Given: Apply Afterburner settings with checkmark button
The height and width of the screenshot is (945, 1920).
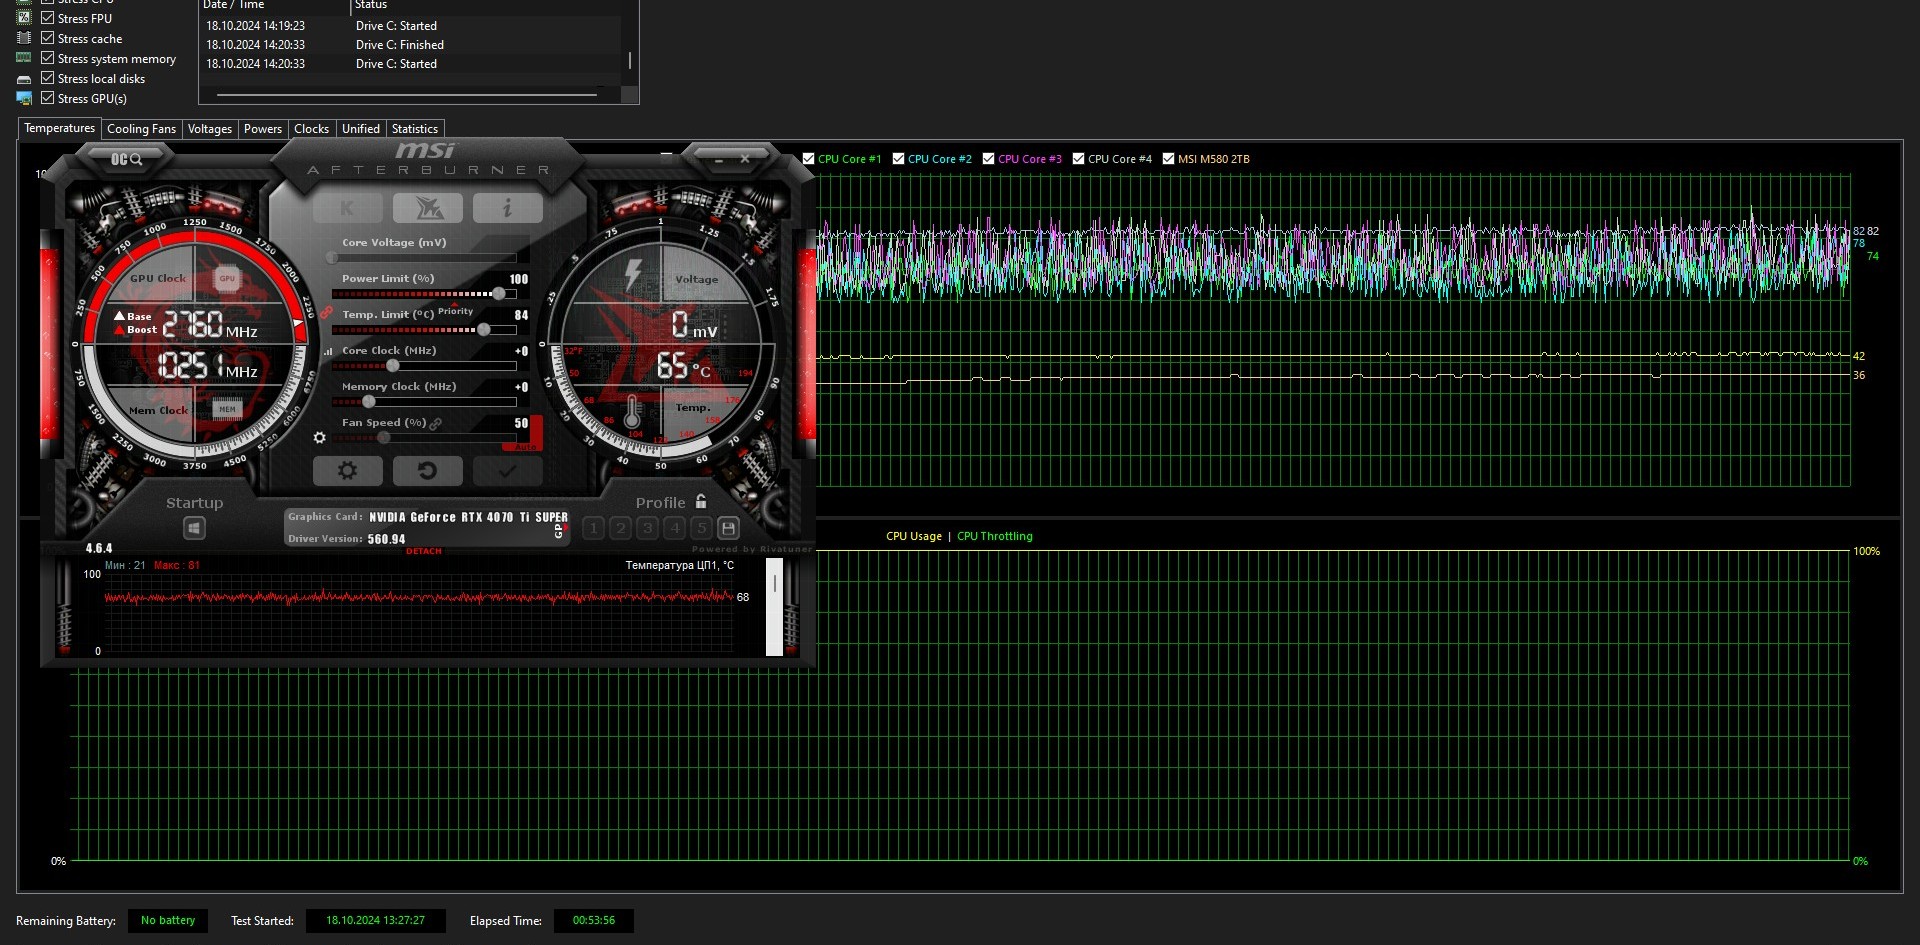Looking at the screenshot, I should pyautogui.click(x=507, y=470).
